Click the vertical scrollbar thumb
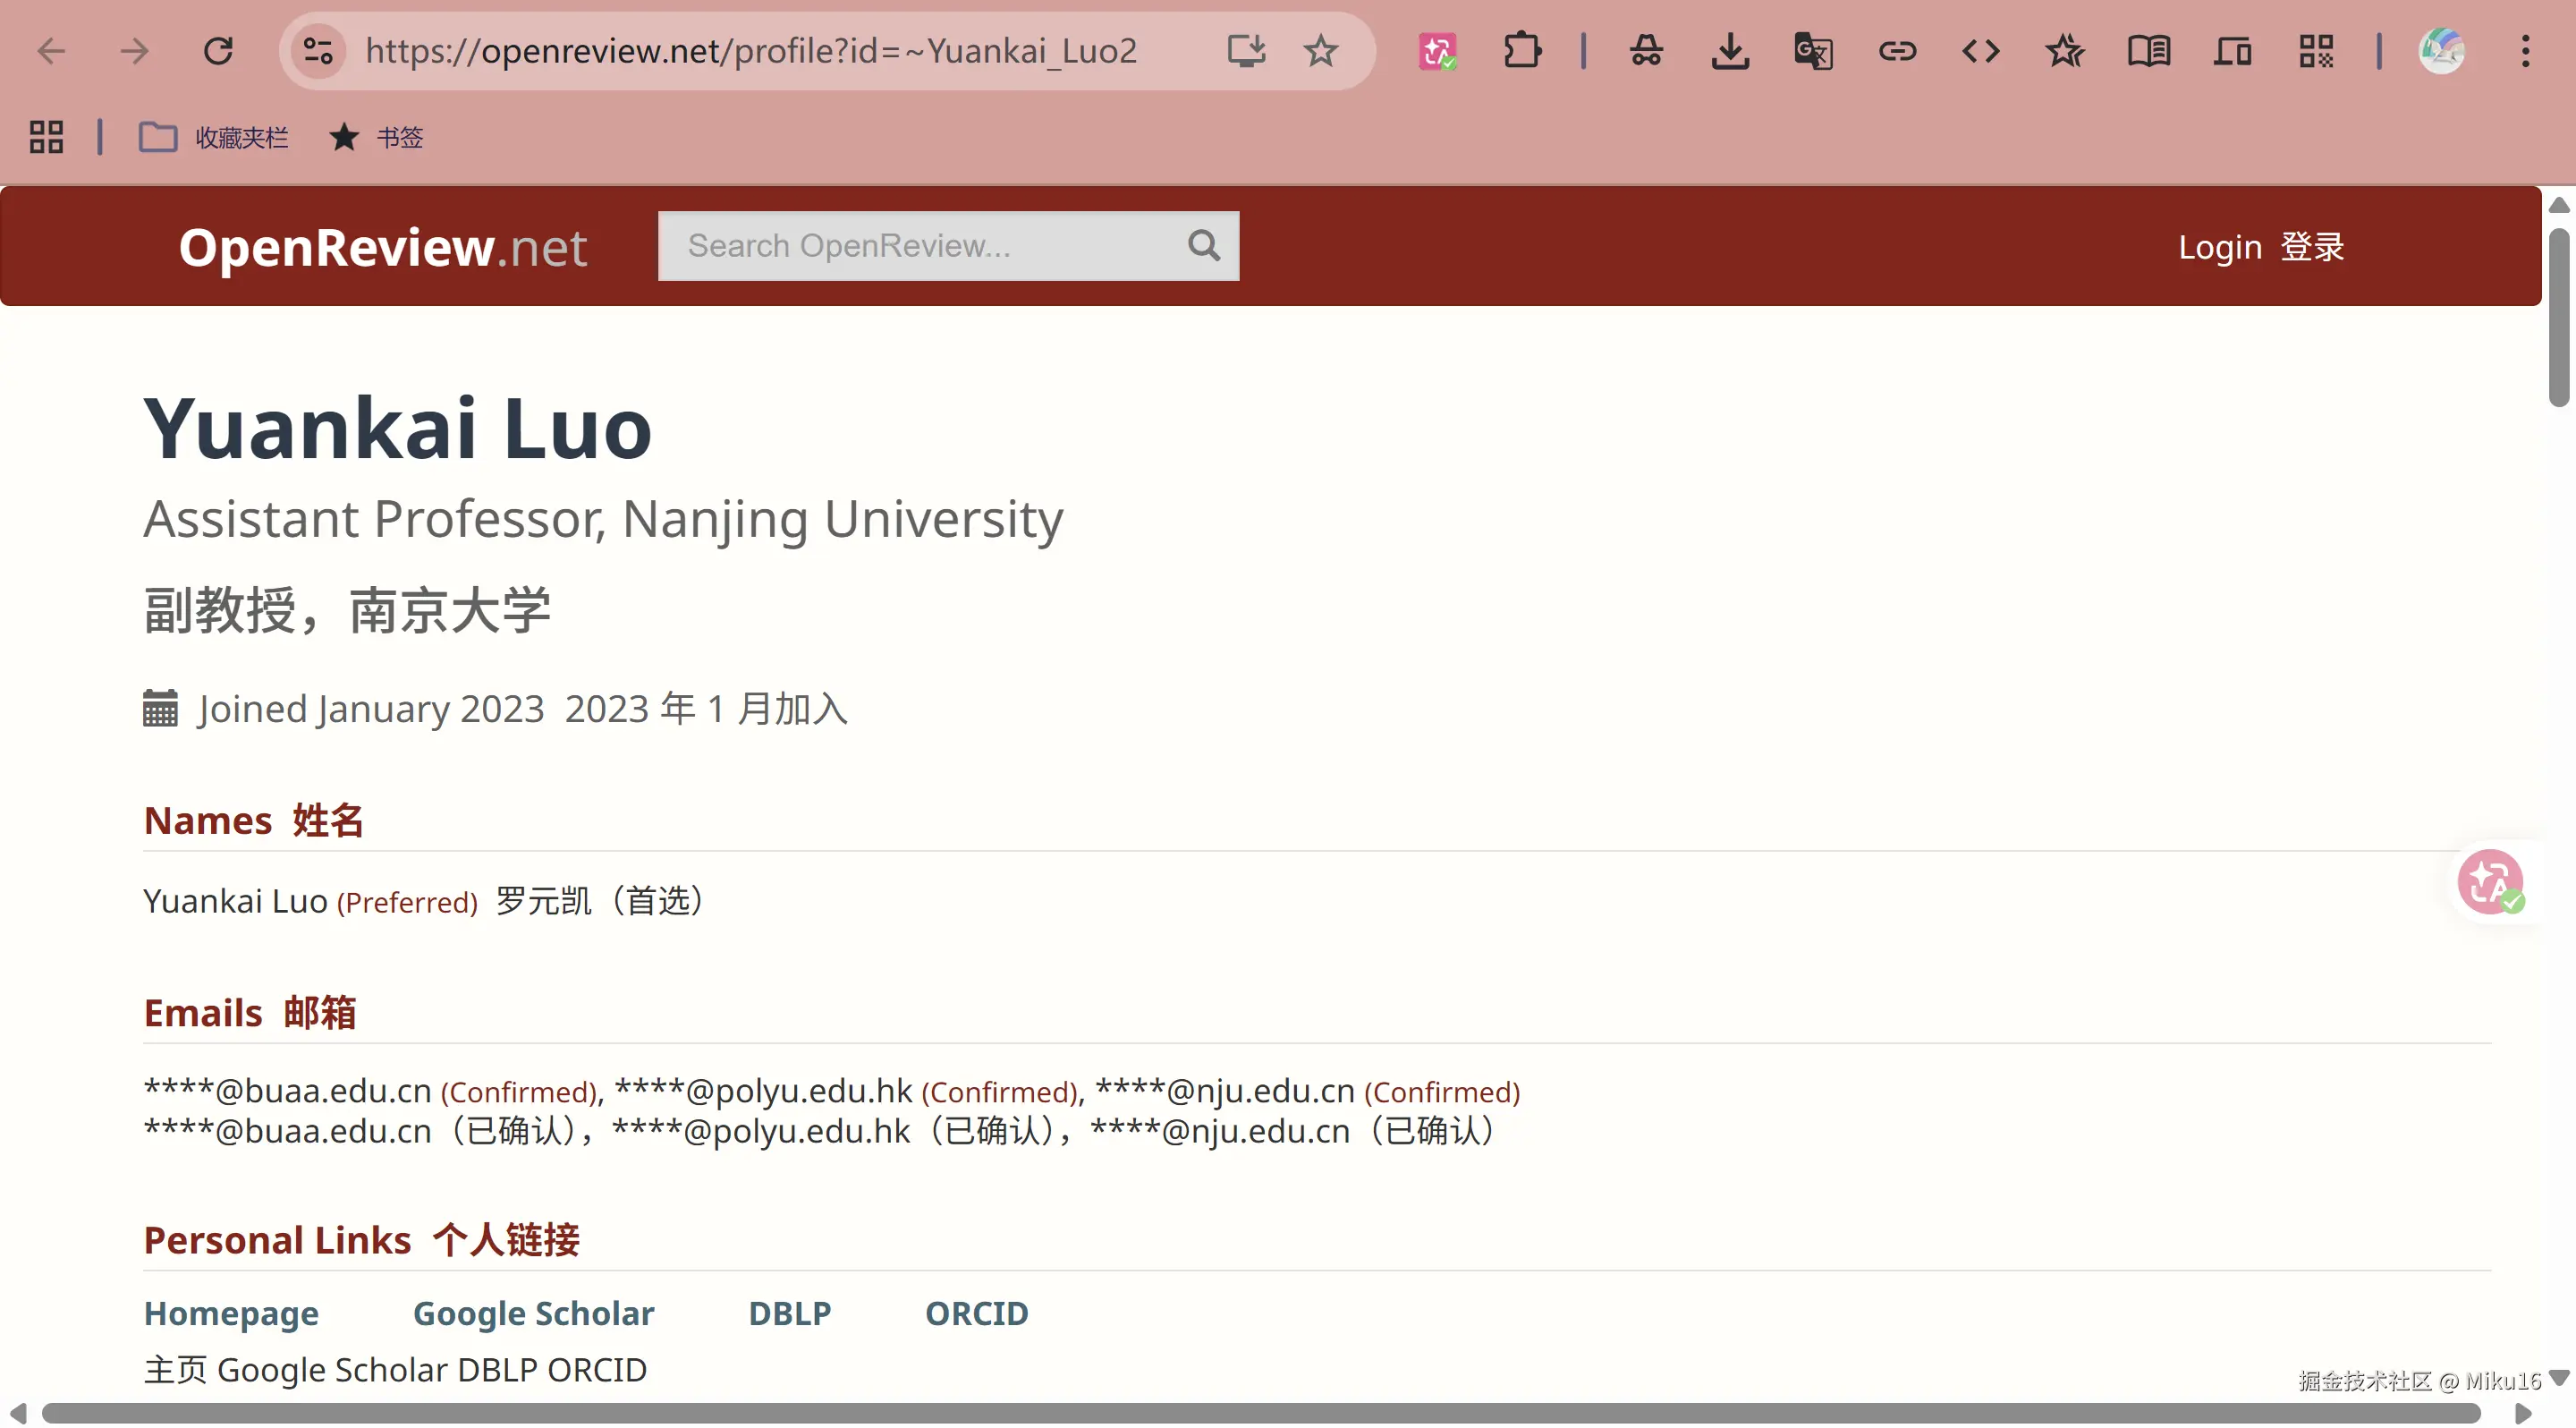Viewport: 2576px width, 1428px height. [2558, 318]
